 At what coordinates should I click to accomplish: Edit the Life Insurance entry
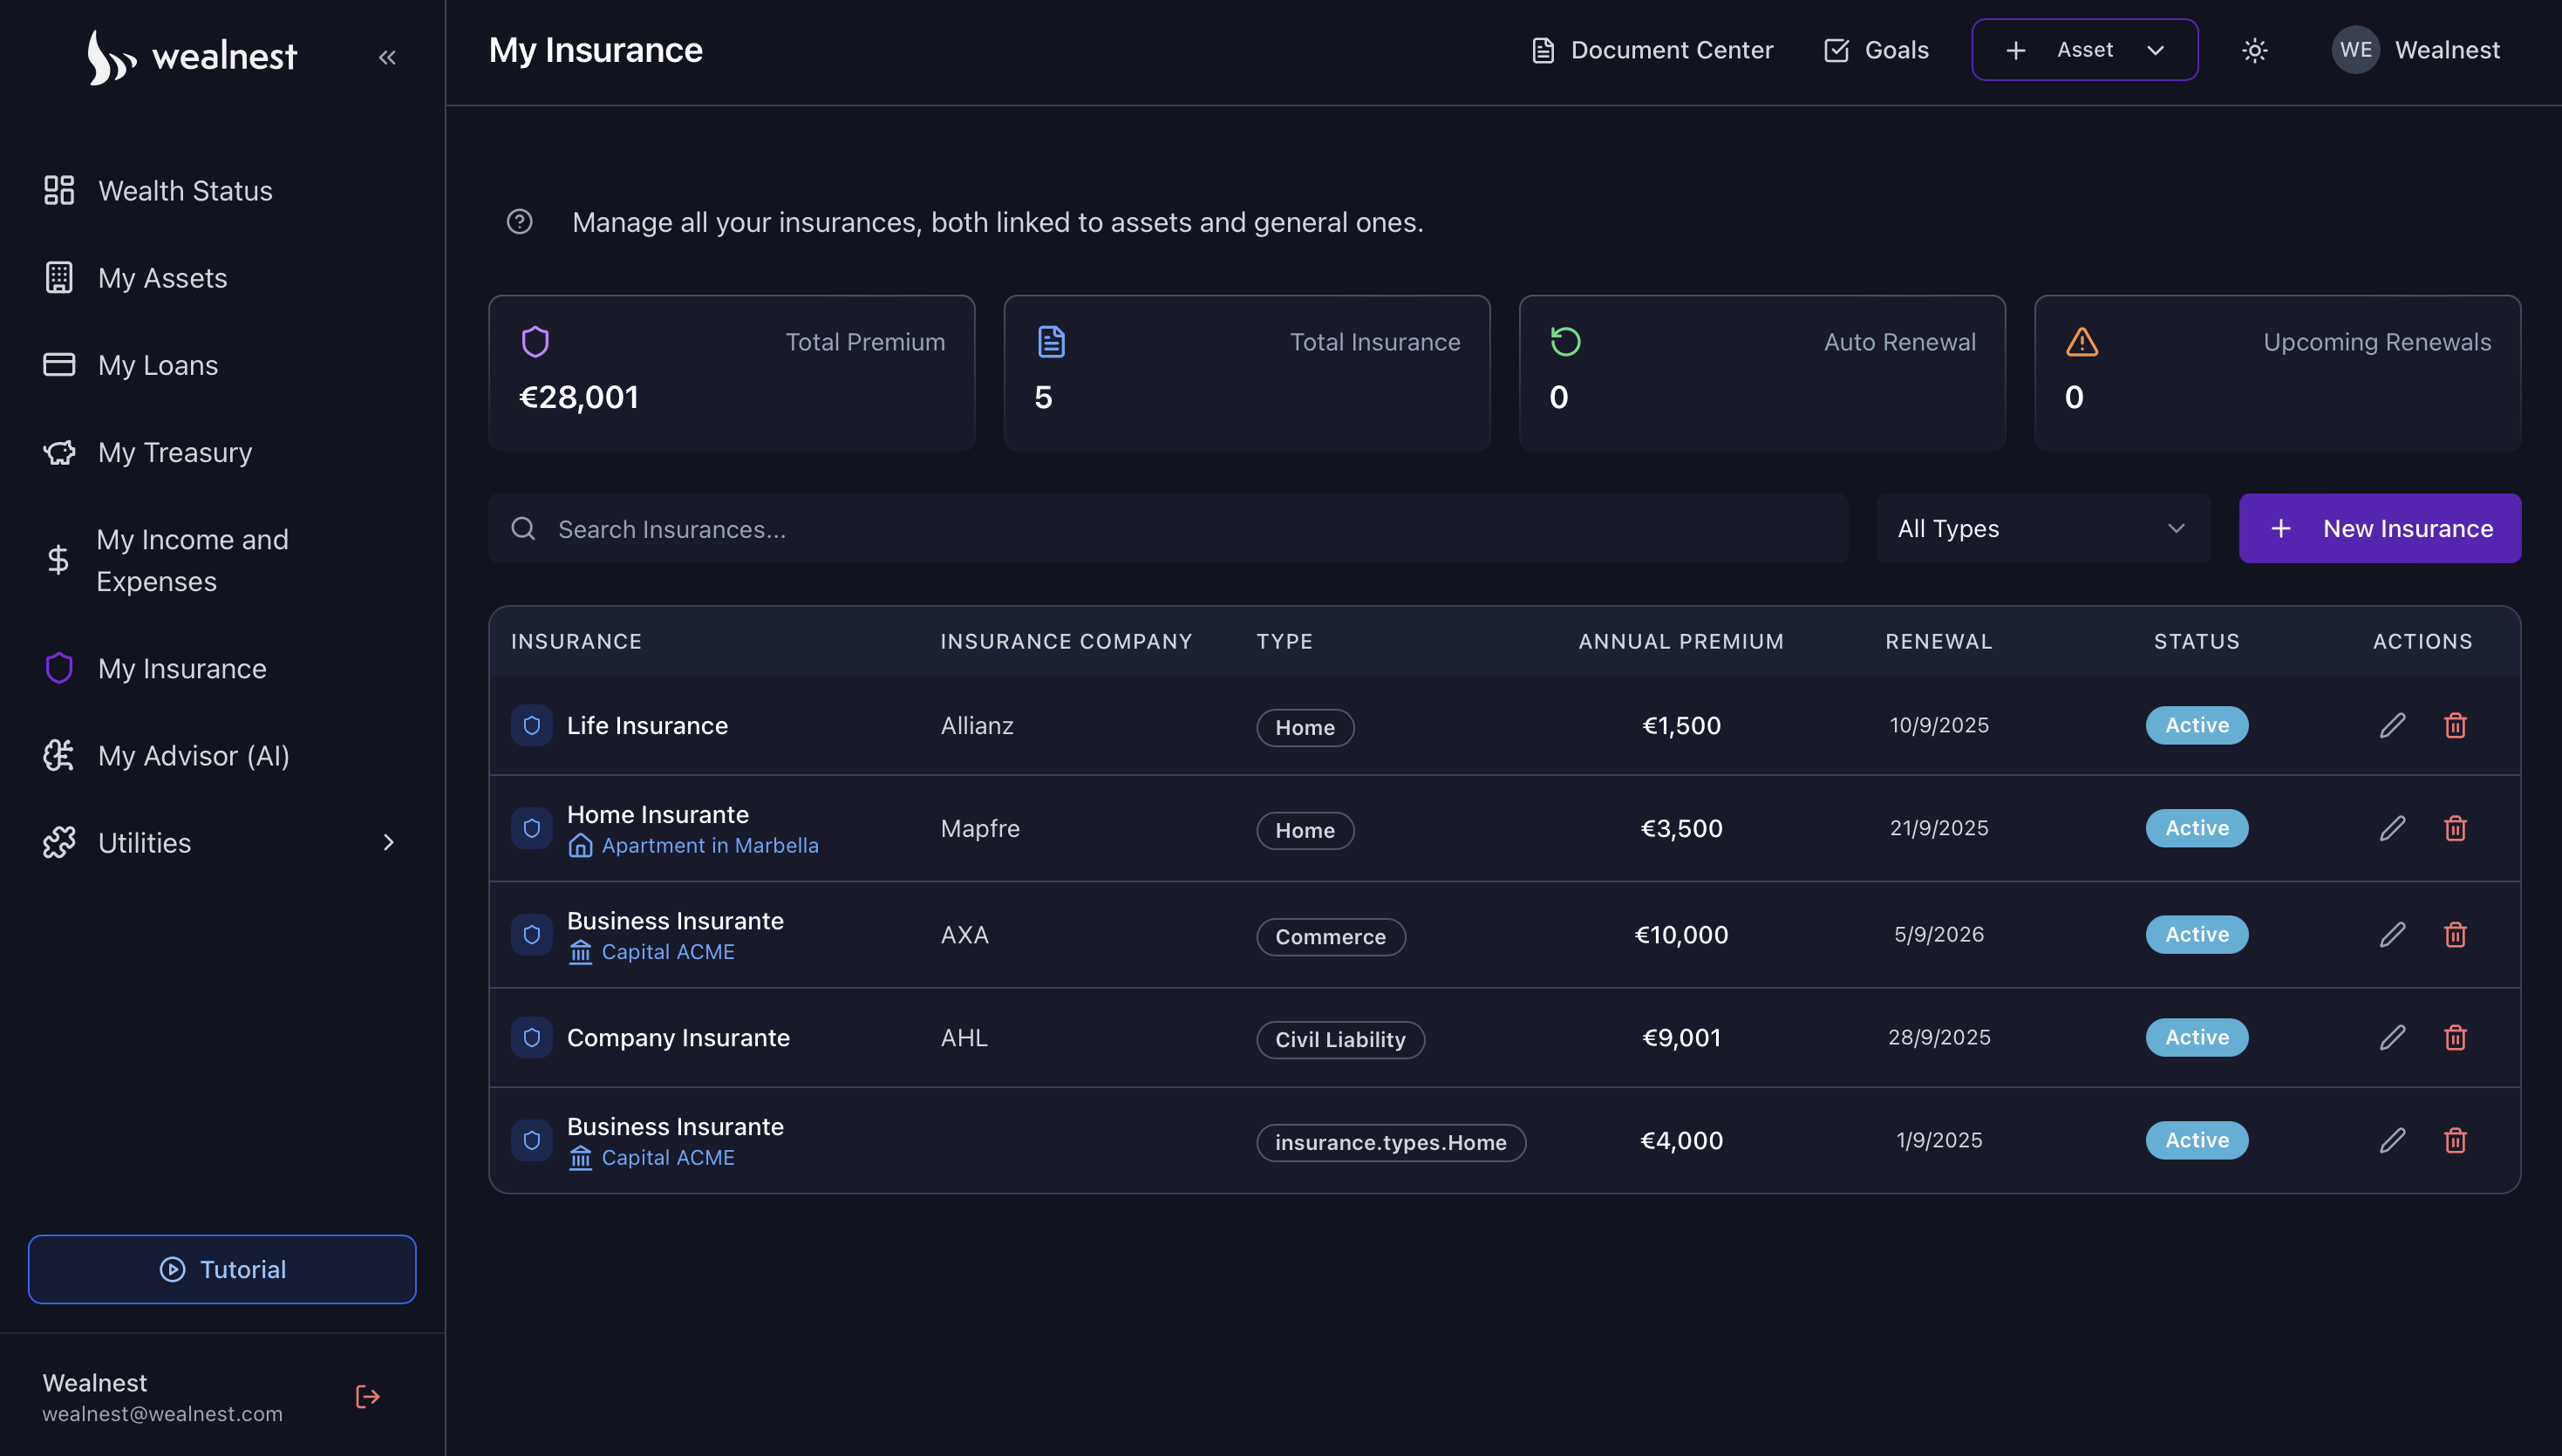pos(2392,725)
